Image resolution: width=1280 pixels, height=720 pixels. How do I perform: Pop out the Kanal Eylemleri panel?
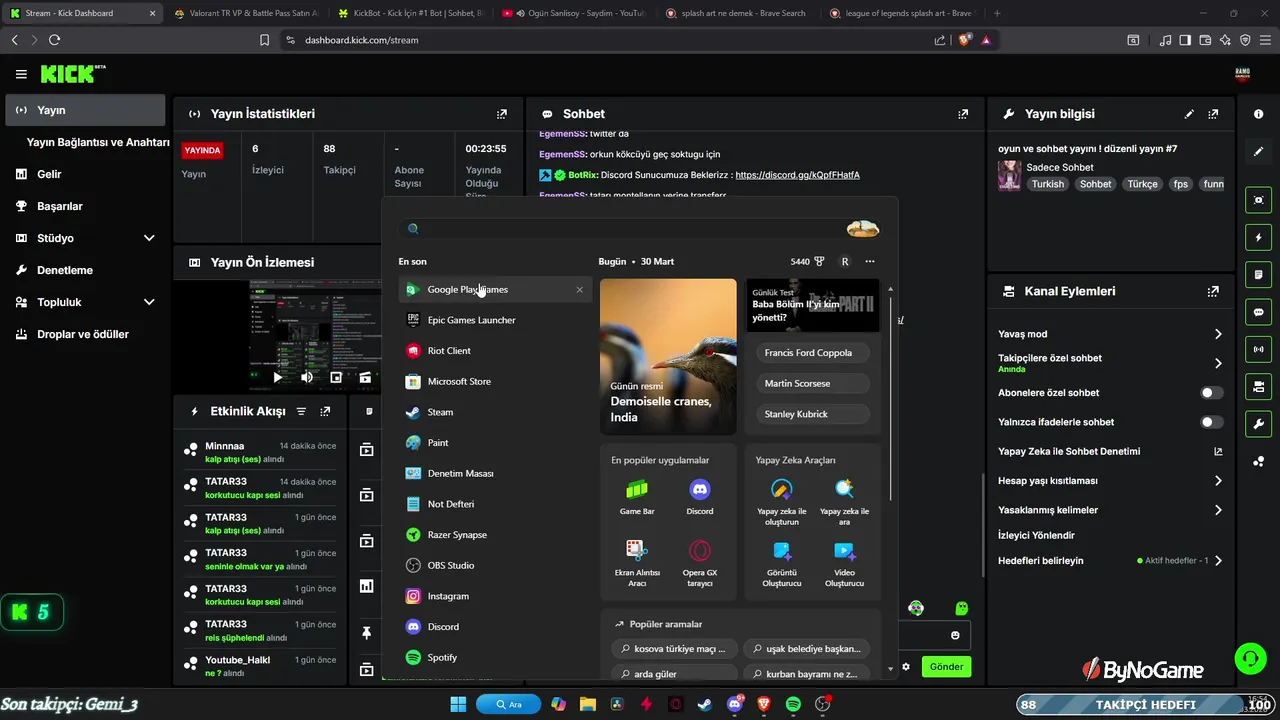pyautogui.click(x=1213, y=292)
